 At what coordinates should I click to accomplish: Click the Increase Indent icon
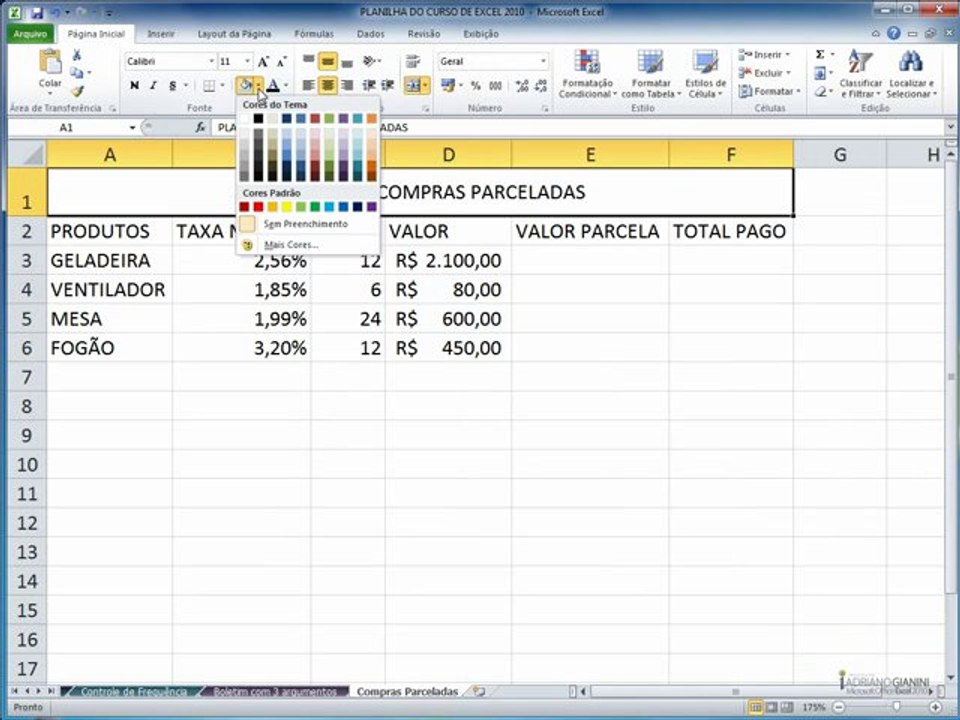(x=388, y=85)
